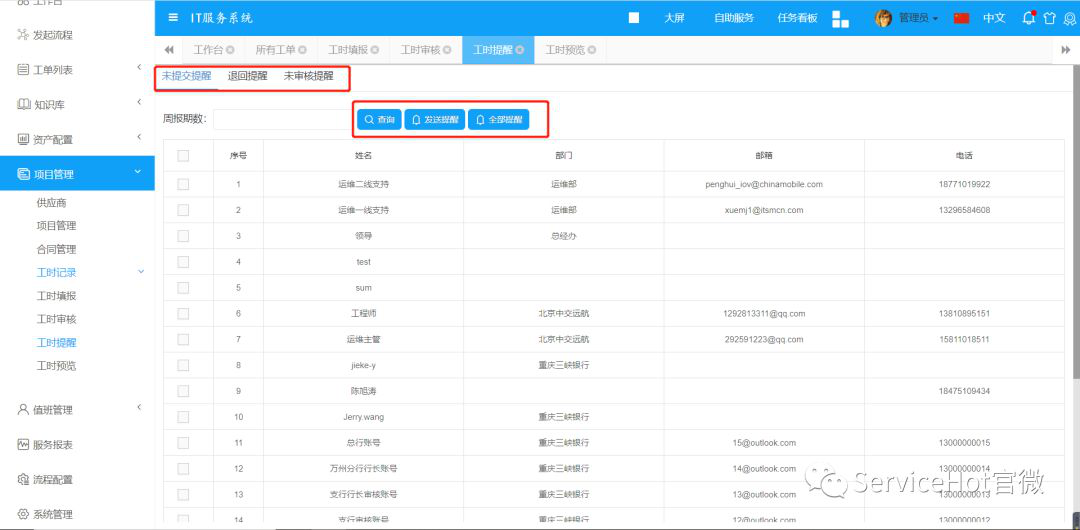The image size is (1080, 530).
Task: Open the grid layout icon after 任务看板
Action: click(x=840, y=19)
